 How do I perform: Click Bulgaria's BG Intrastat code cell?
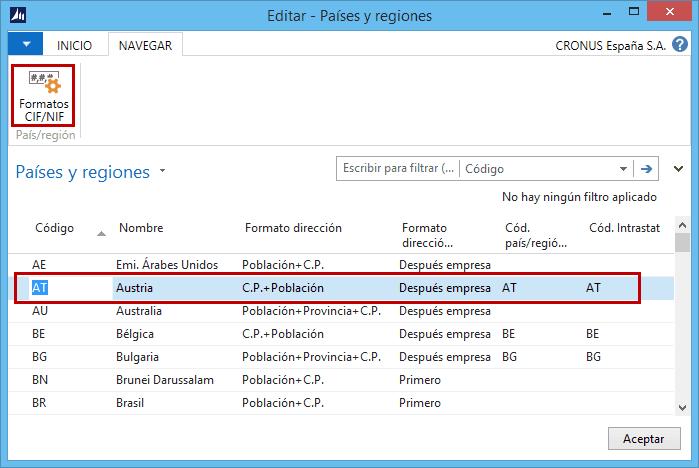[593, 357]
